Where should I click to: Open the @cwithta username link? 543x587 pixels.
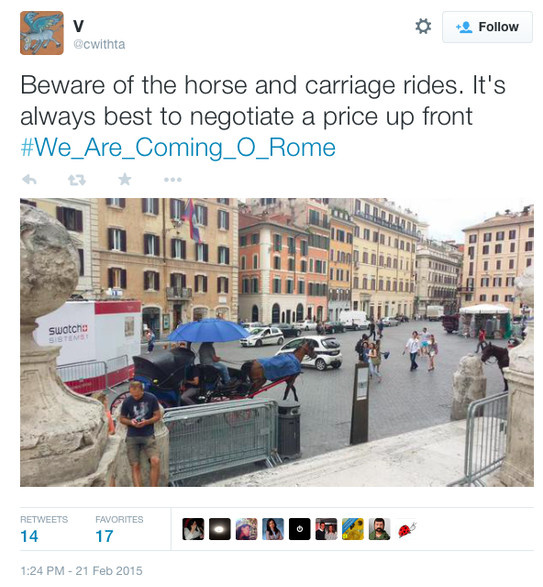[99, 44]
